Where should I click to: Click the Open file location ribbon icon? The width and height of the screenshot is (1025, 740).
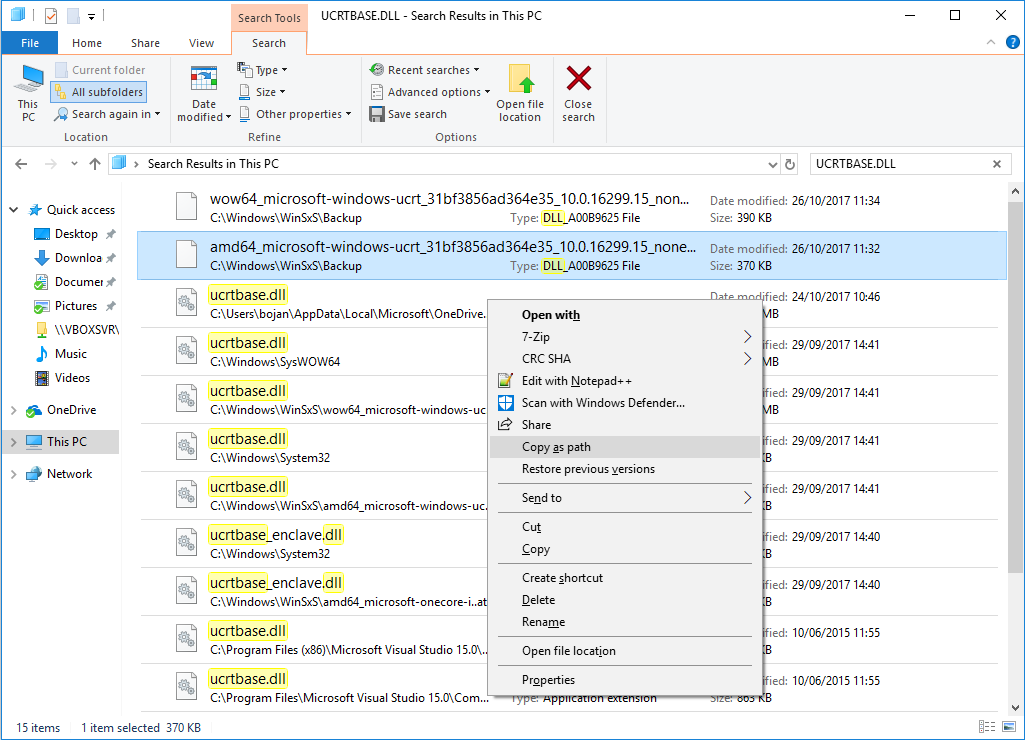pyautogui.click(x=520, y=79)
